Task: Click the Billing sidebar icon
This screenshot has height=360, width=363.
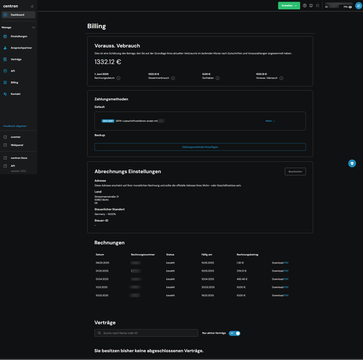Action: (5, 82)
